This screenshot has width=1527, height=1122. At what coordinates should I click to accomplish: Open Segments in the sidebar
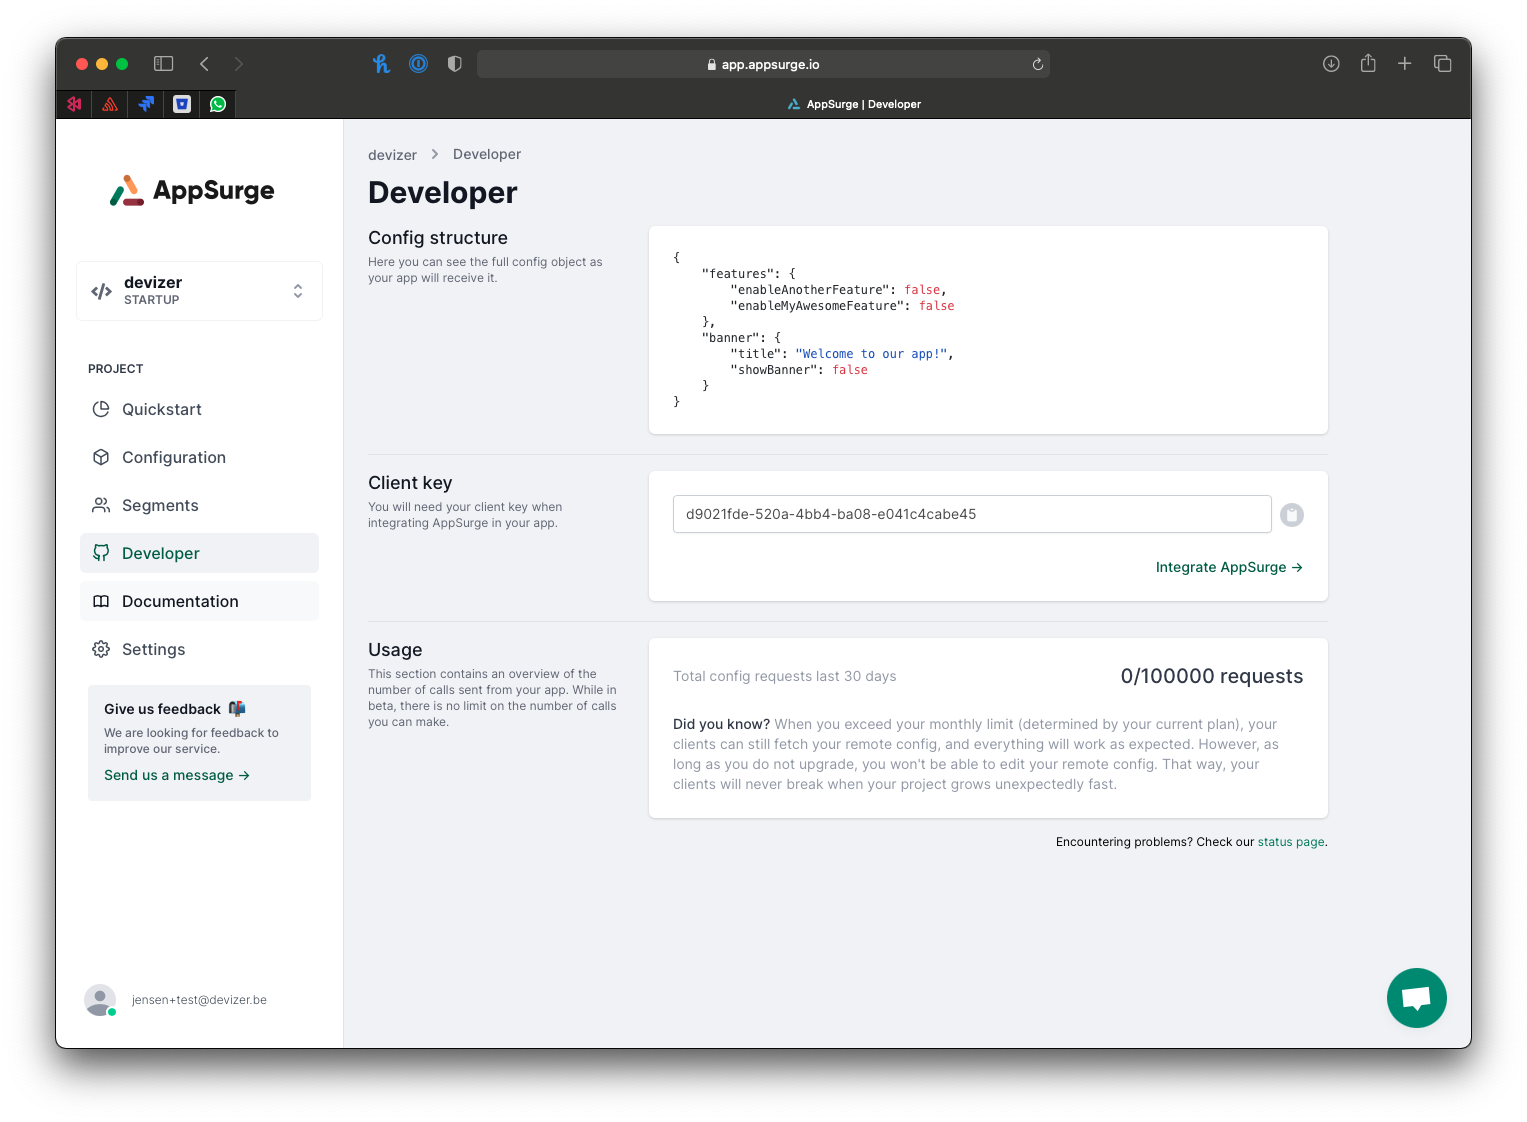click(x=199, y=505)
